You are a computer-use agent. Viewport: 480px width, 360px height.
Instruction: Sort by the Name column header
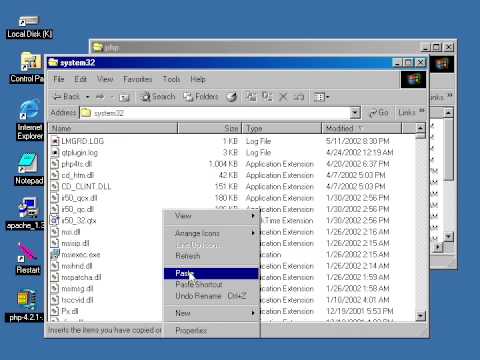[x=113, y=128]
